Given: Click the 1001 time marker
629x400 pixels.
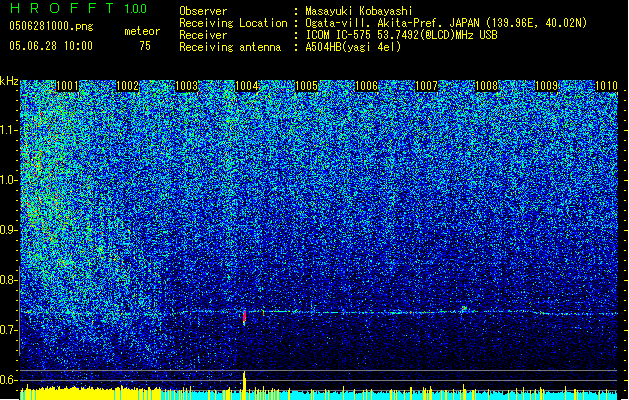Looking at the screenshot, I should 67,86.
